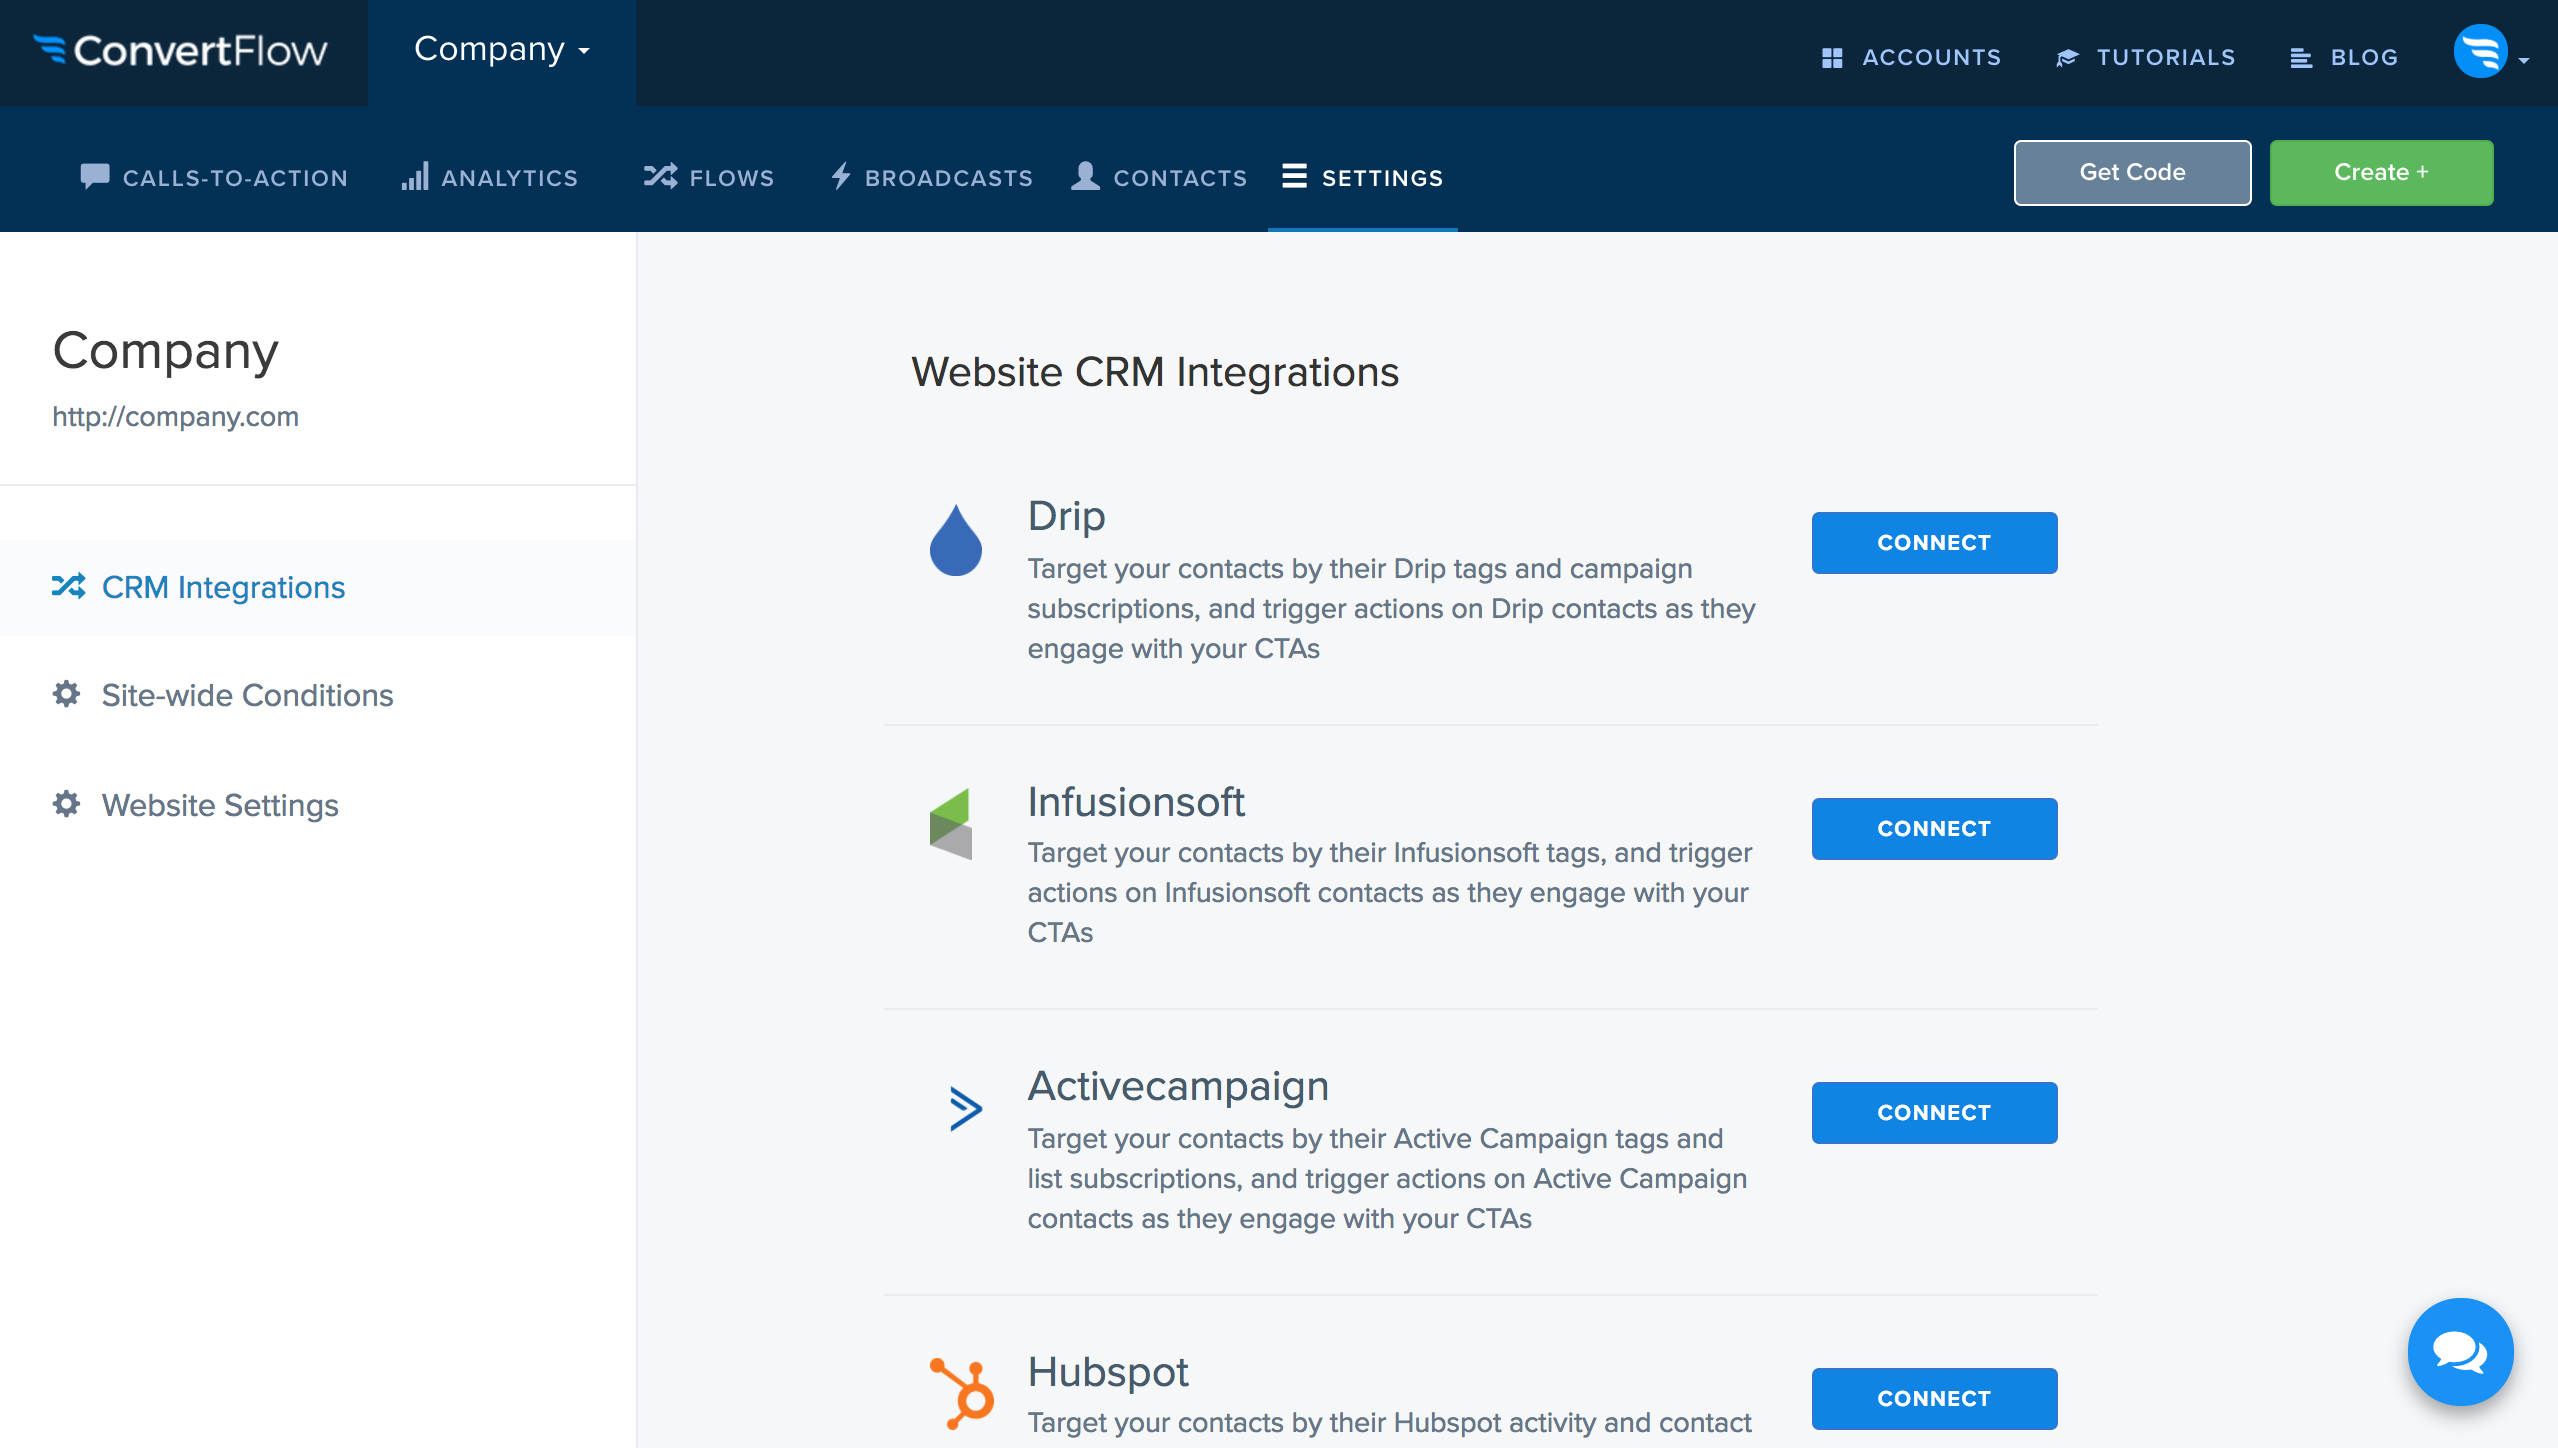Click the Flows shuffle icon
The height and width of the screenshot is (1448, 2558).
[x=660, y=176]
